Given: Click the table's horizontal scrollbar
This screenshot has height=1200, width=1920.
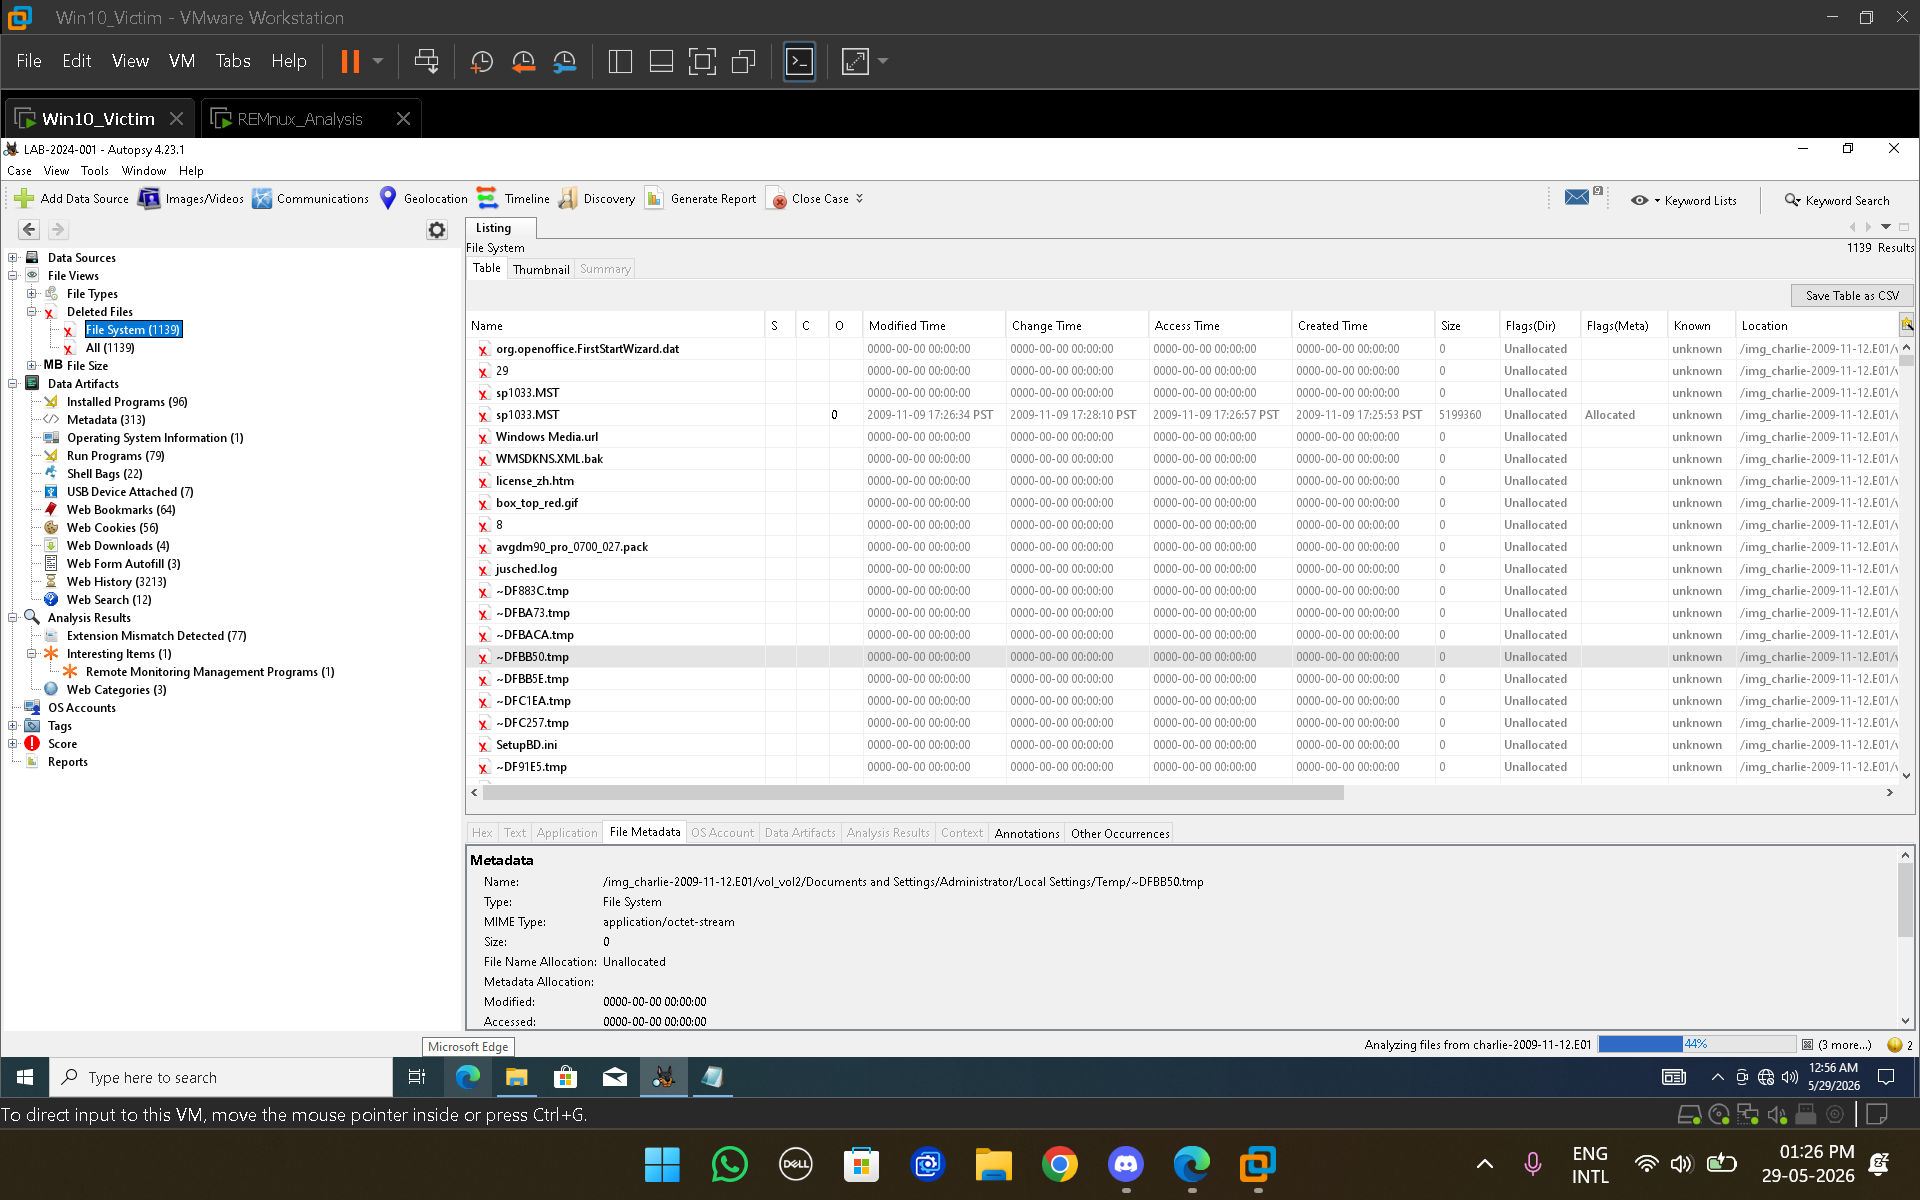Looking at the screenshot, I should [x=913, y=792].
